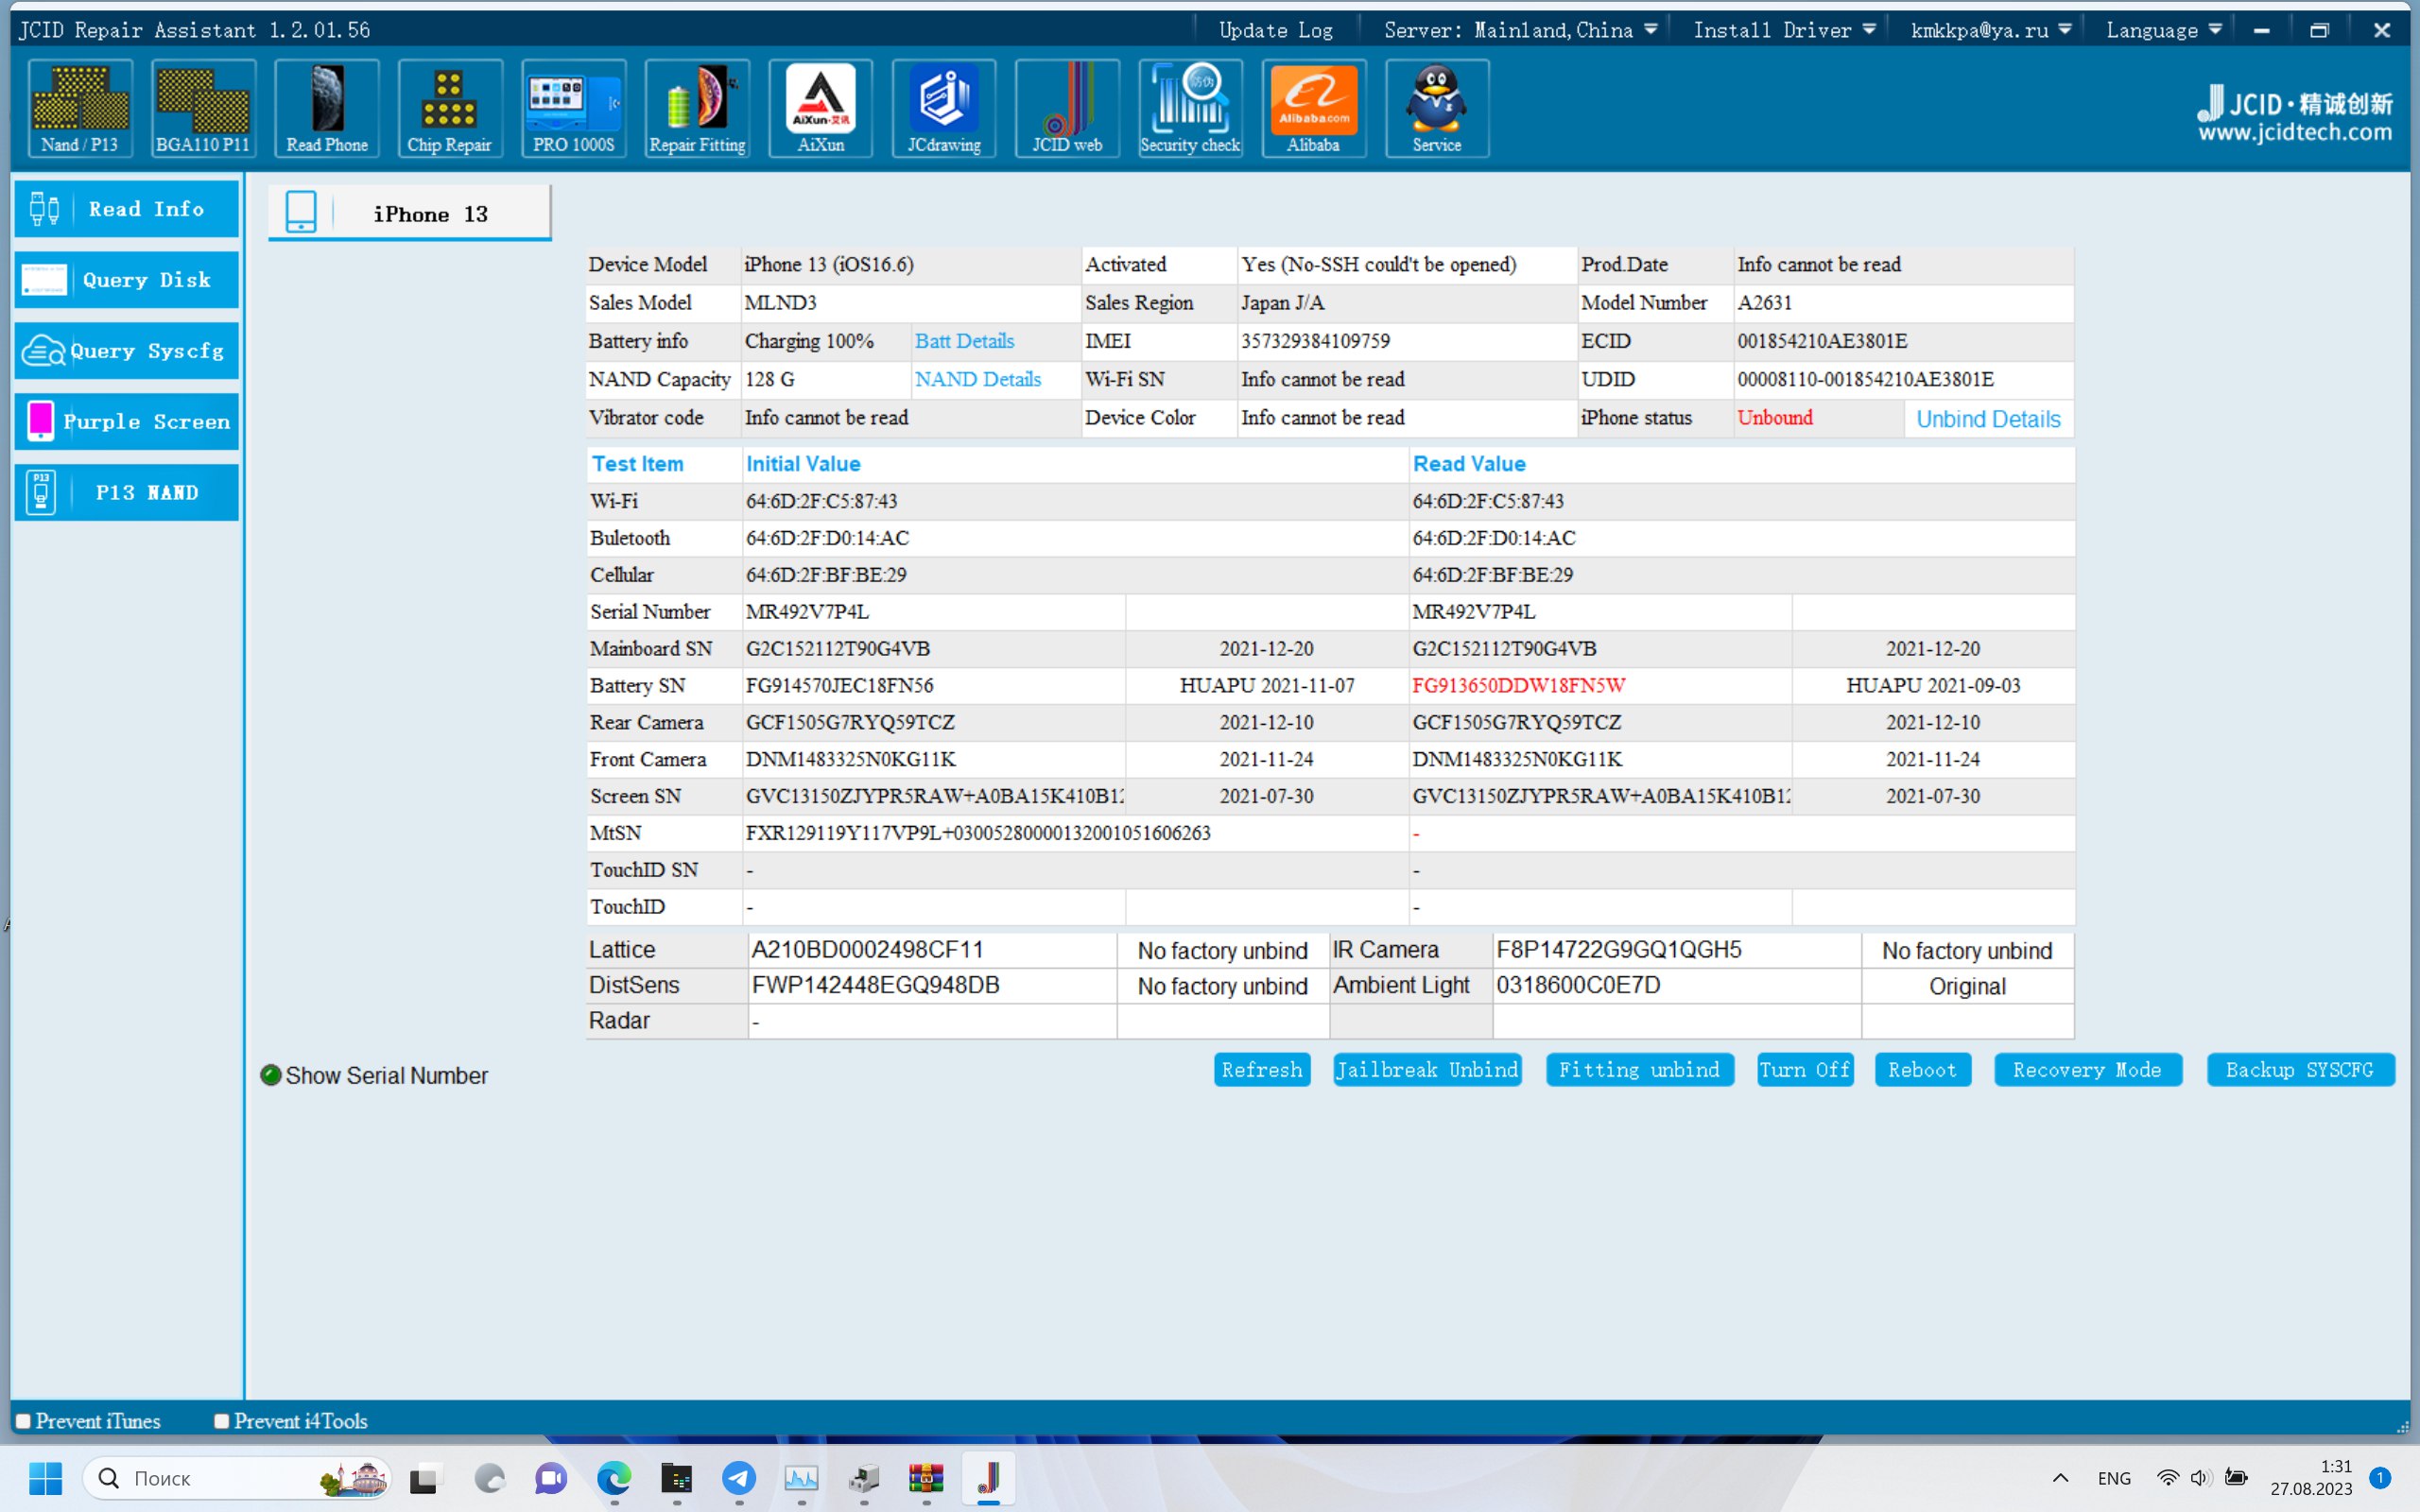Open the BGA110 P11 tool
Image resolution: width=2420 pixels, height=1512 pixels.
click(203, 108)
